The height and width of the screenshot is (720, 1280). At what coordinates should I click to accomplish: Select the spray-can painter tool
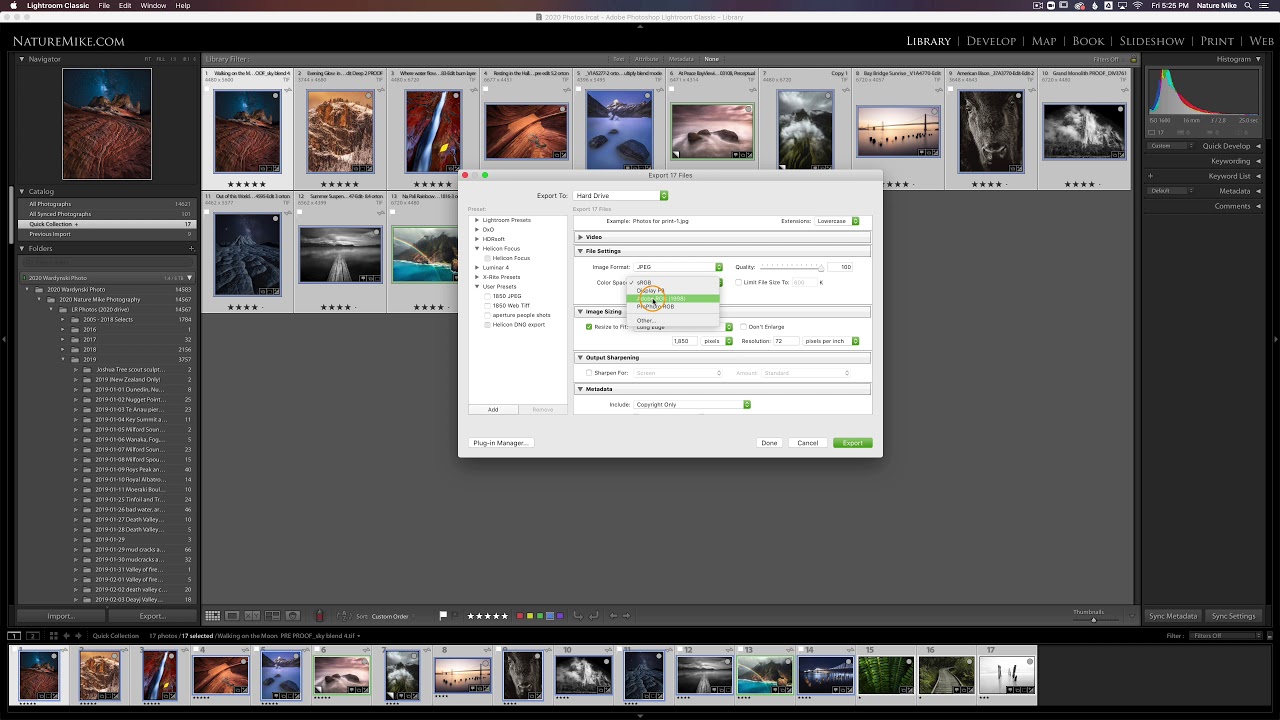320,616
